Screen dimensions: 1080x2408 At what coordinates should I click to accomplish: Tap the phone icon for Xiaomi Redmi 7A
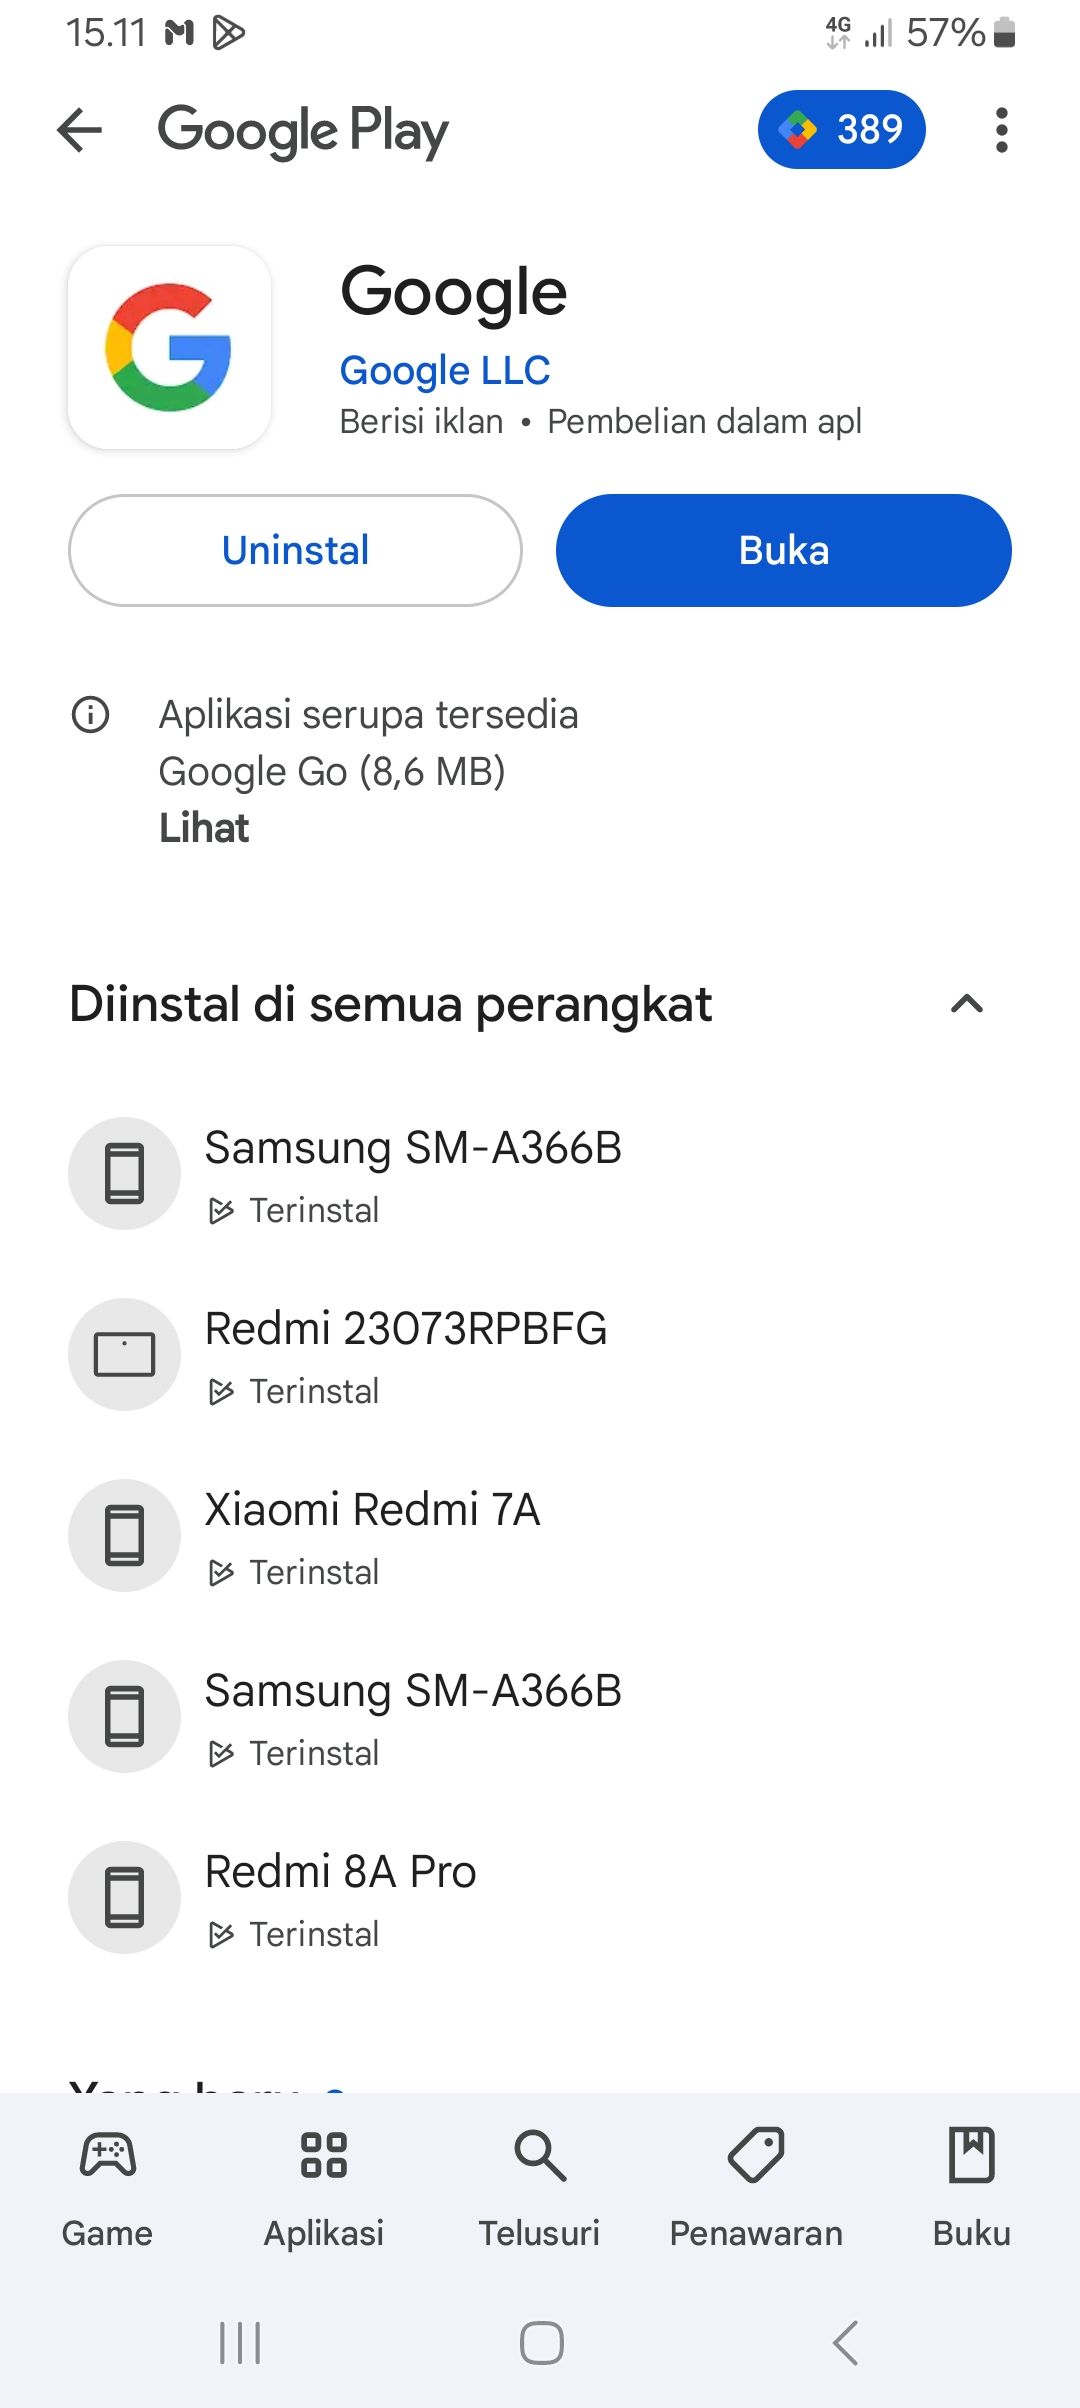[124, 1536]
